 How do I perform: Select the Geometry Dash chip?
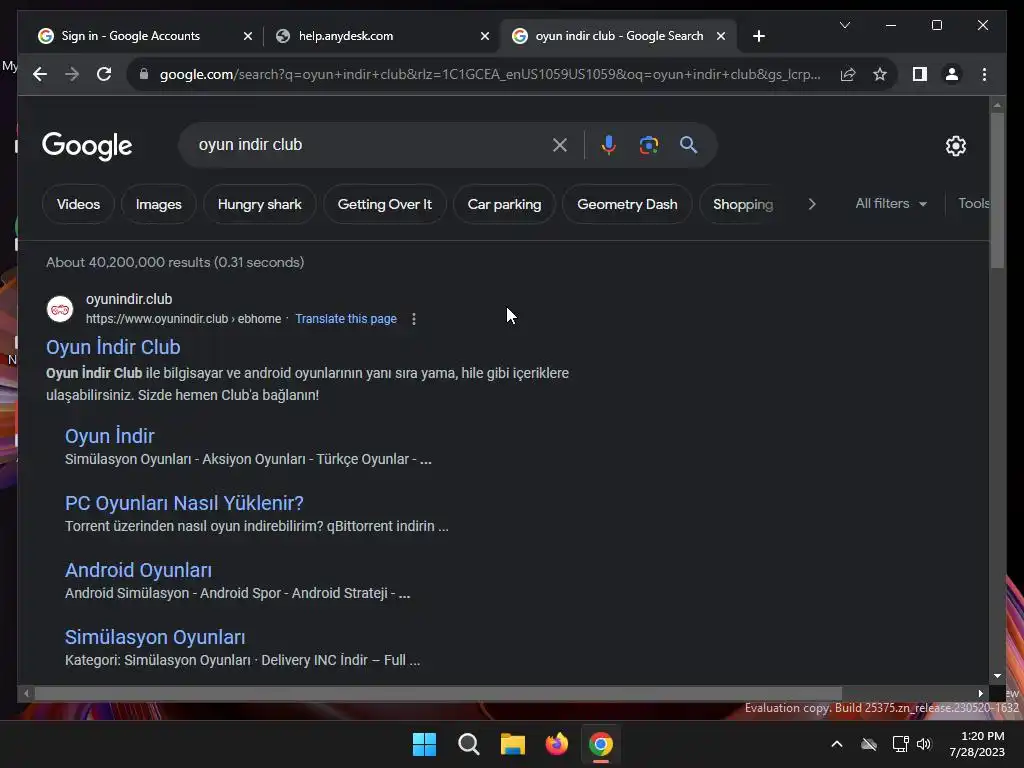coord(627,204)
